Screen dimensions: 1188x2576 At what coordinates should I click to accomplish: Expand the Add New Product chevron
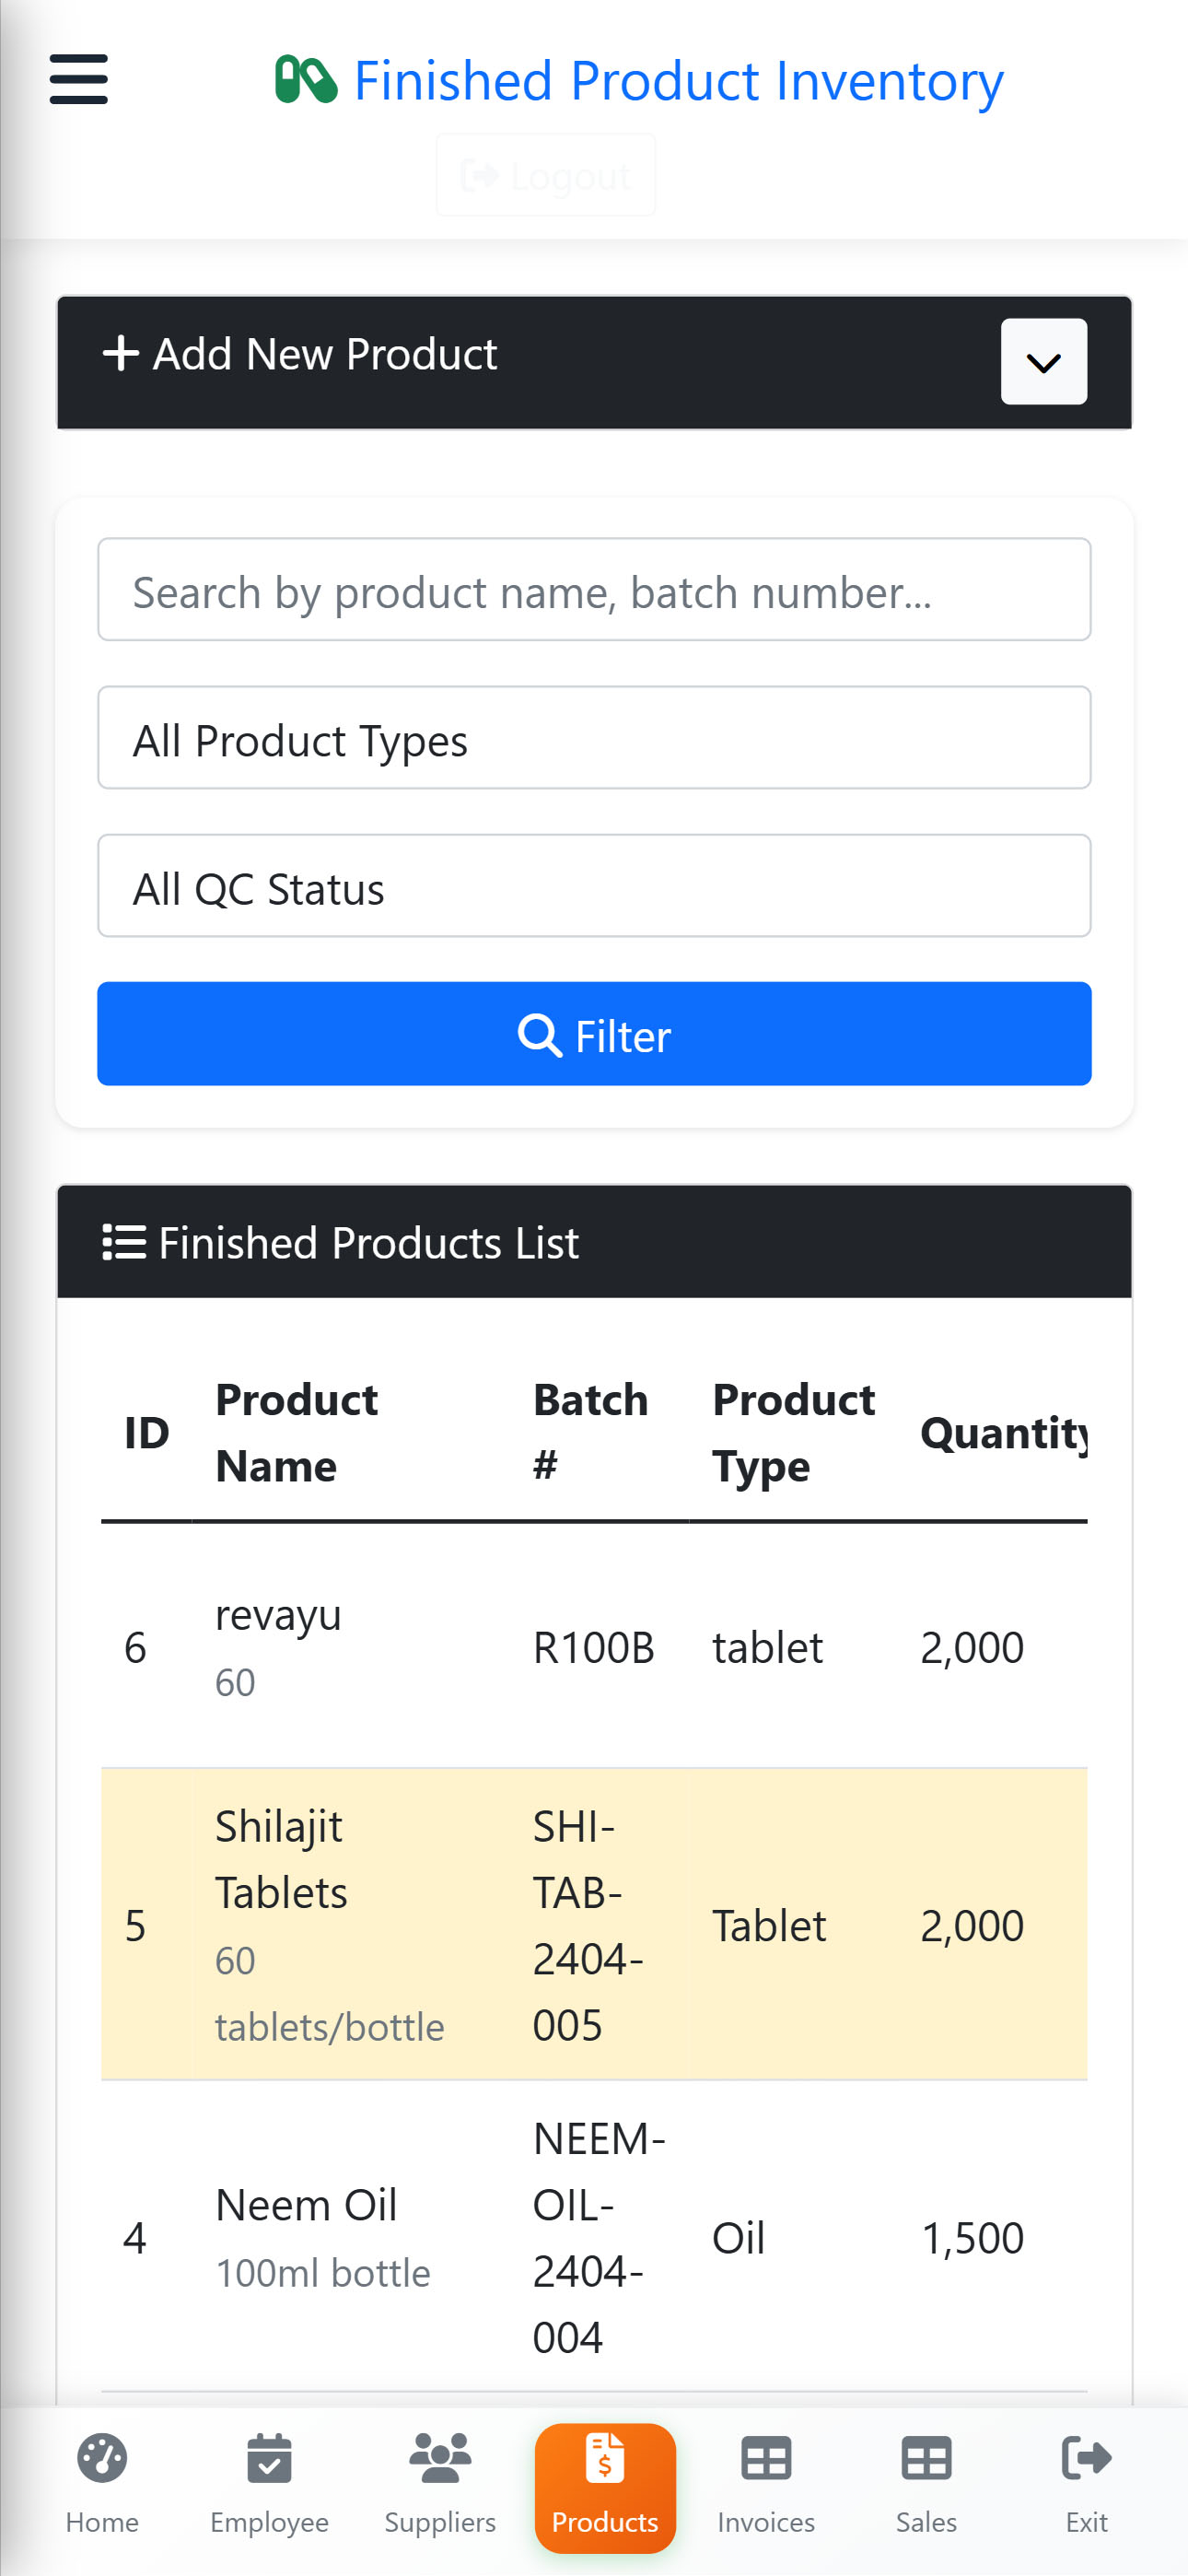[x=1044, y=362]
